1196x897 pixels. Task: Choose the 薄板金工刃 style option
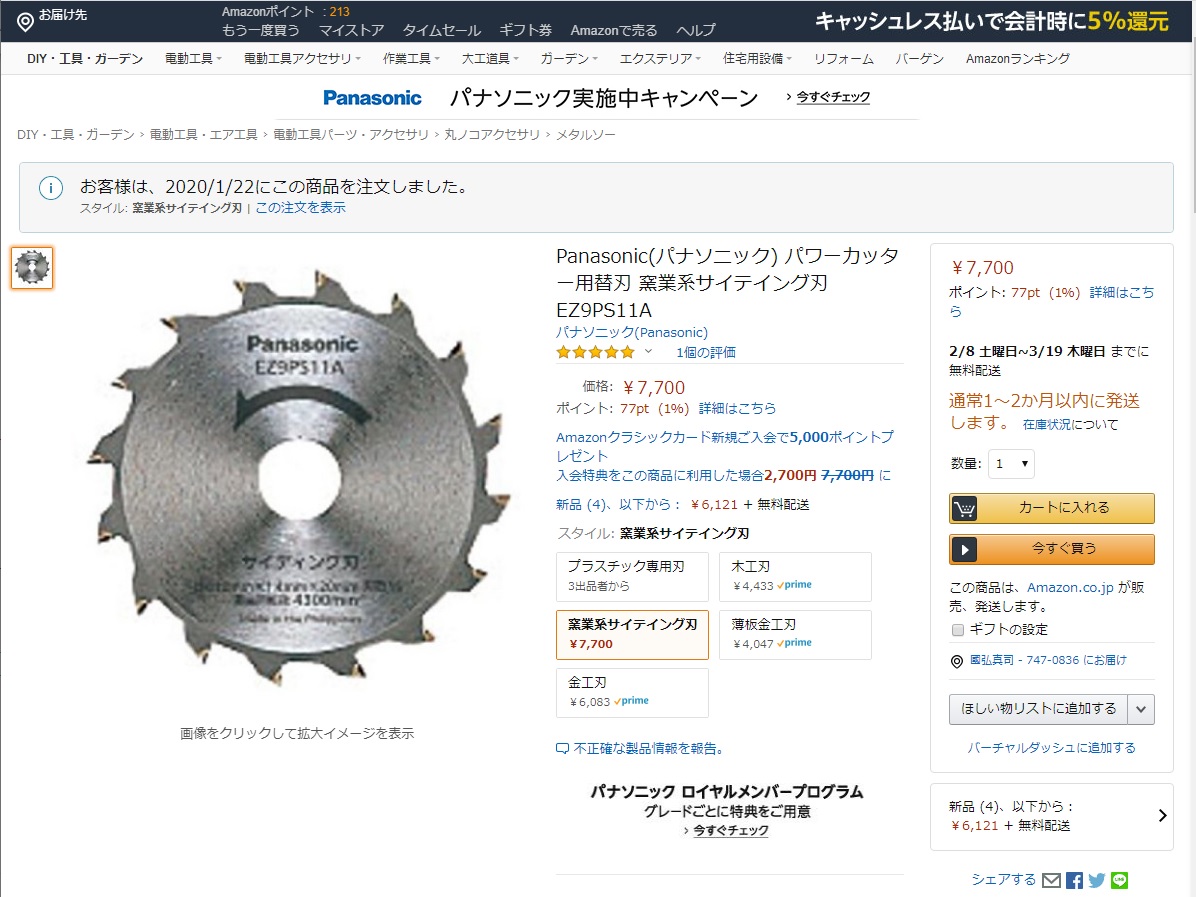click(795, 634)
